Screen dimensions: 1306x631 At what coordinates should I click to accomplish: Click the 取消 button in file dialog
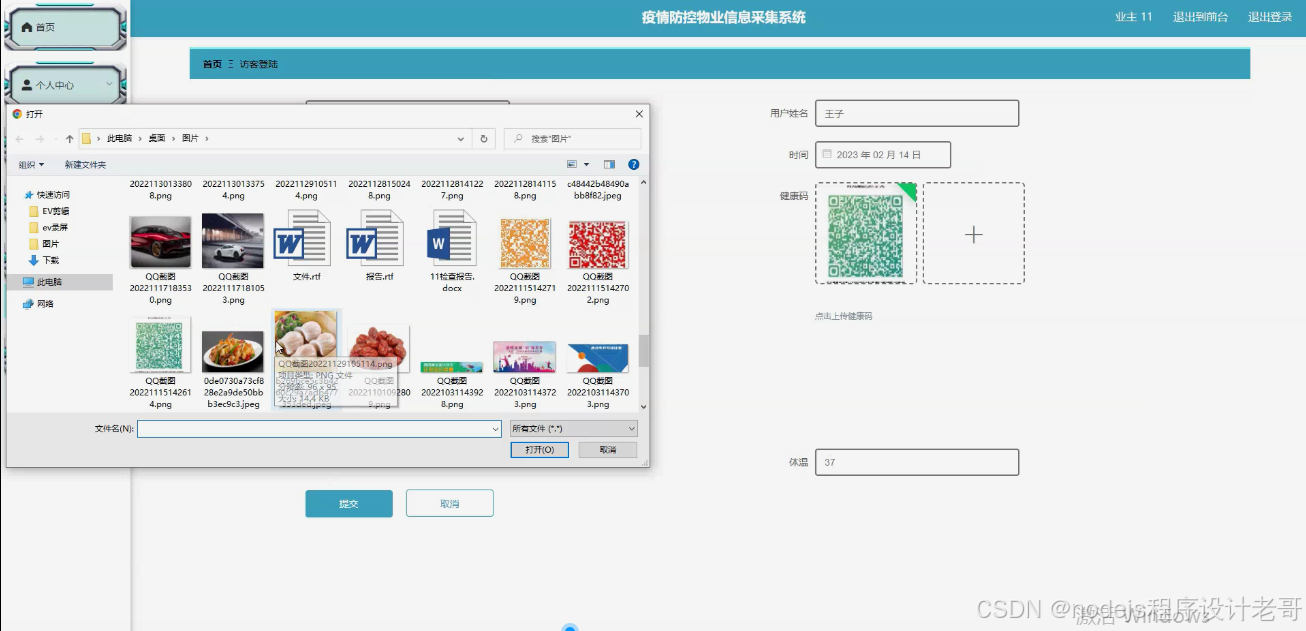coord(608,450)
